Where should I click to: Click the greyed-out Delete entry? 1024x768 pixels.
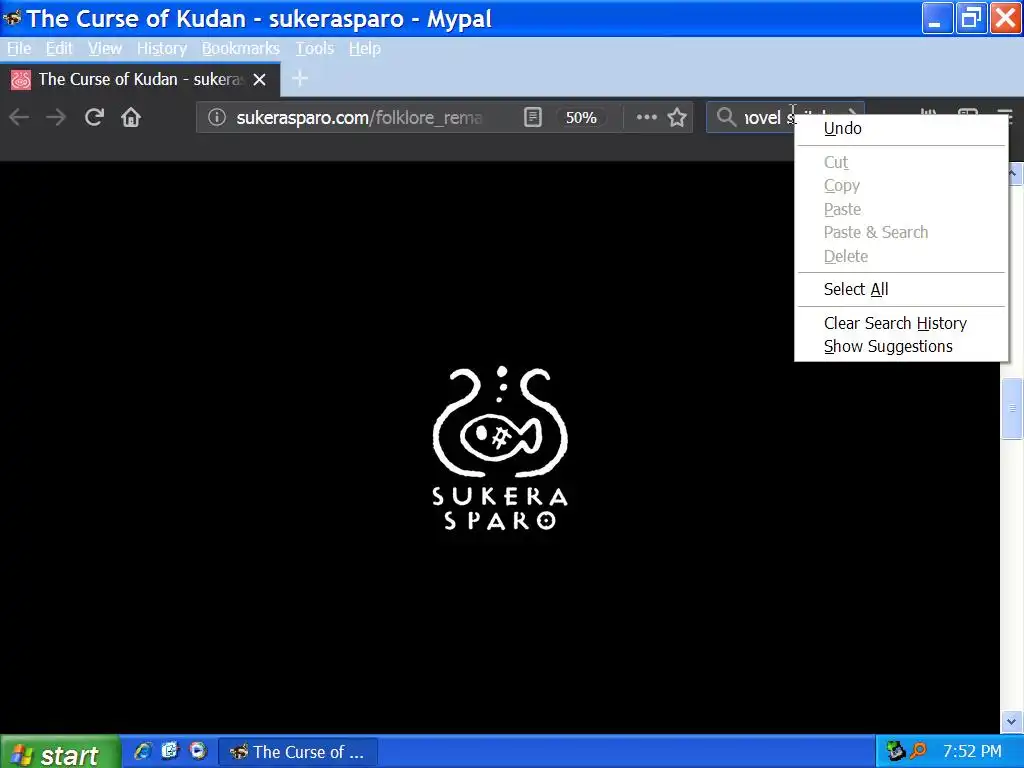[x=901, y=257]
